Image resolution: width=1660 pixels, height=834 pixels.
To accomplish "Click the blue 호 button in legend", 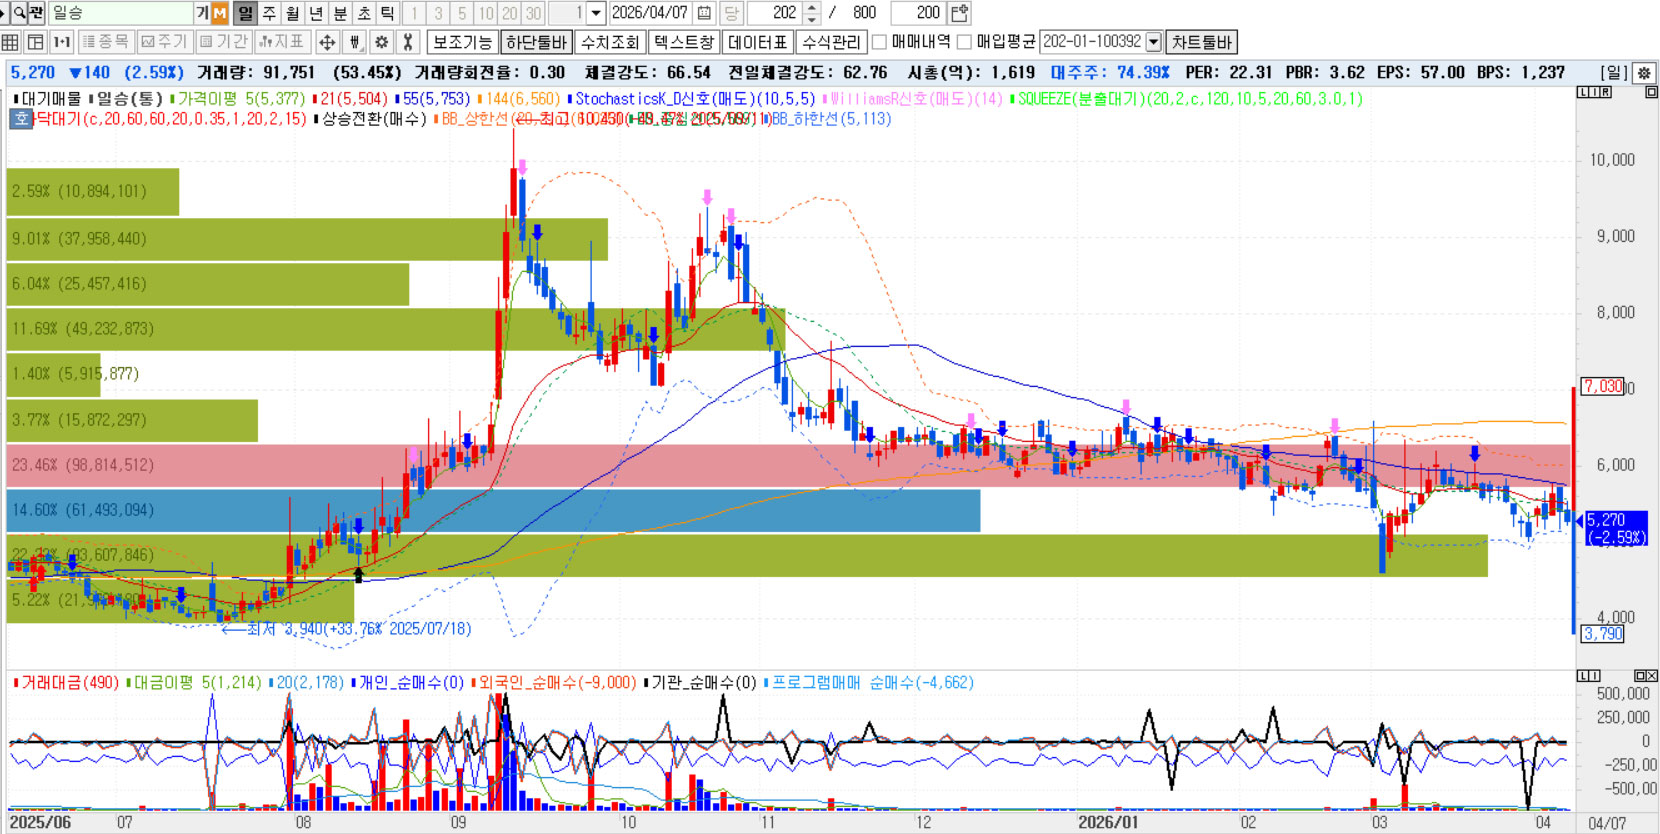I will click(x=22, y=119).
